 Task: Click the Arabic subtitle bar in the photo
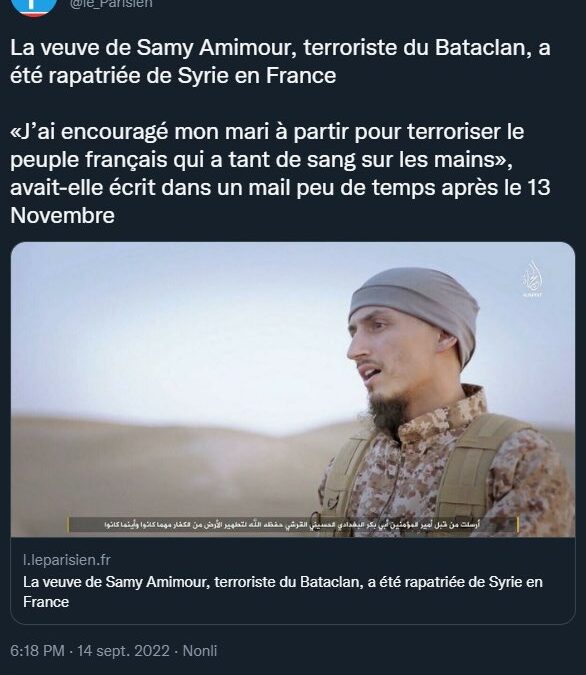tap(293, 524)
